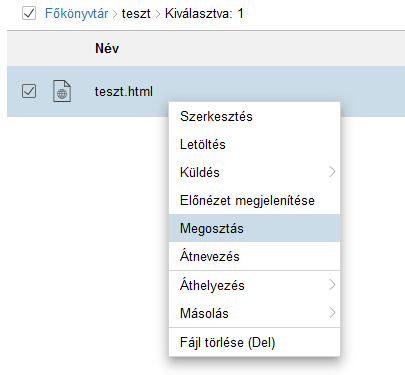
Task: Click the Kiválasztva: 1 selection label
Action: [x=204, y=14]
